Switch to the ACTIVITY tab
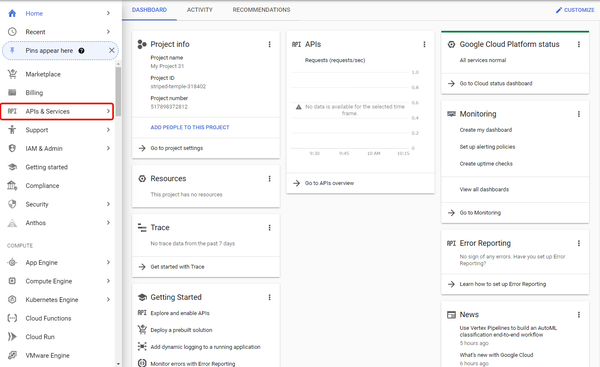The height and width of the screenshot is (367, 600). coord(200,10)
